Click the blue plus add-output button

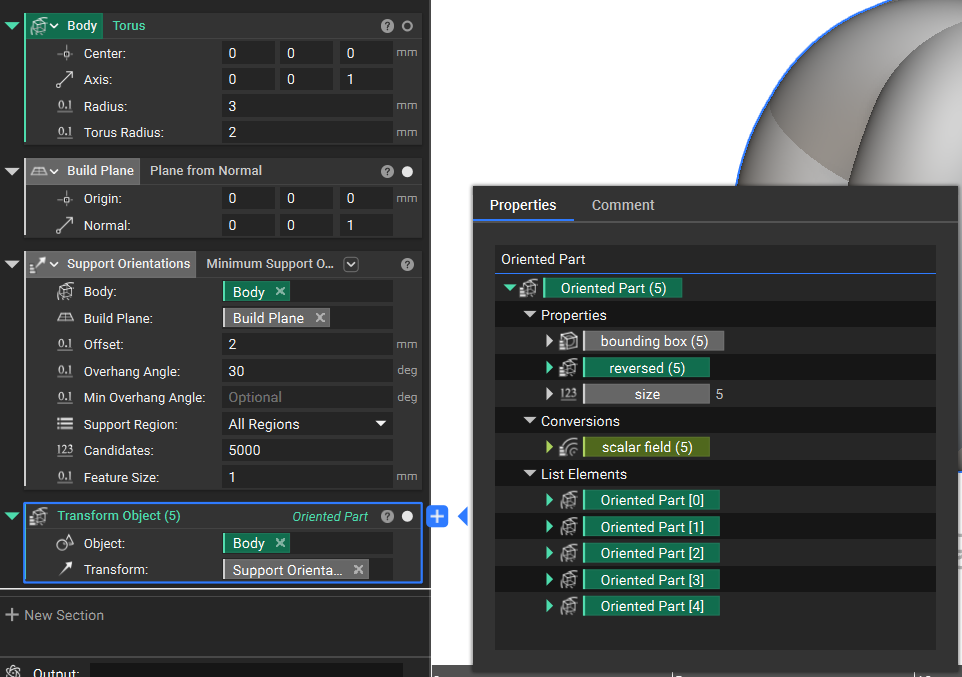437,516
